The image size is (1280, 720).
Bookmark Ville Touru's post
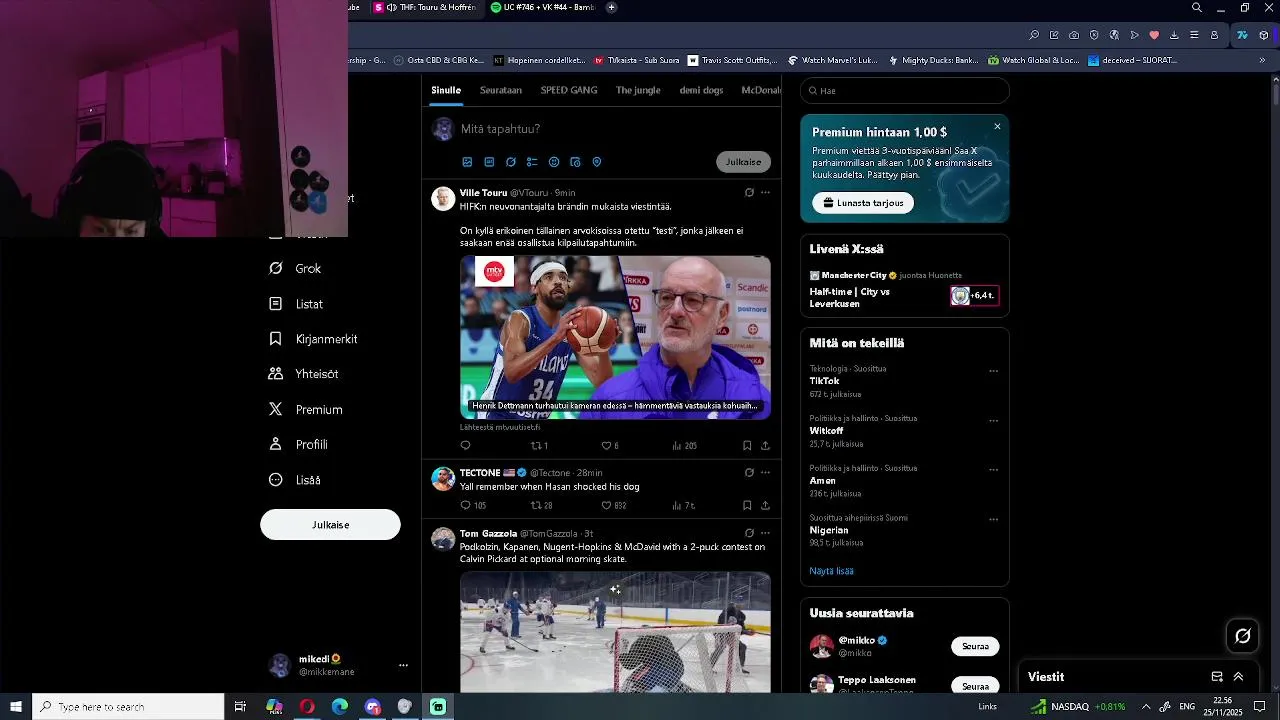coord(747,446)
